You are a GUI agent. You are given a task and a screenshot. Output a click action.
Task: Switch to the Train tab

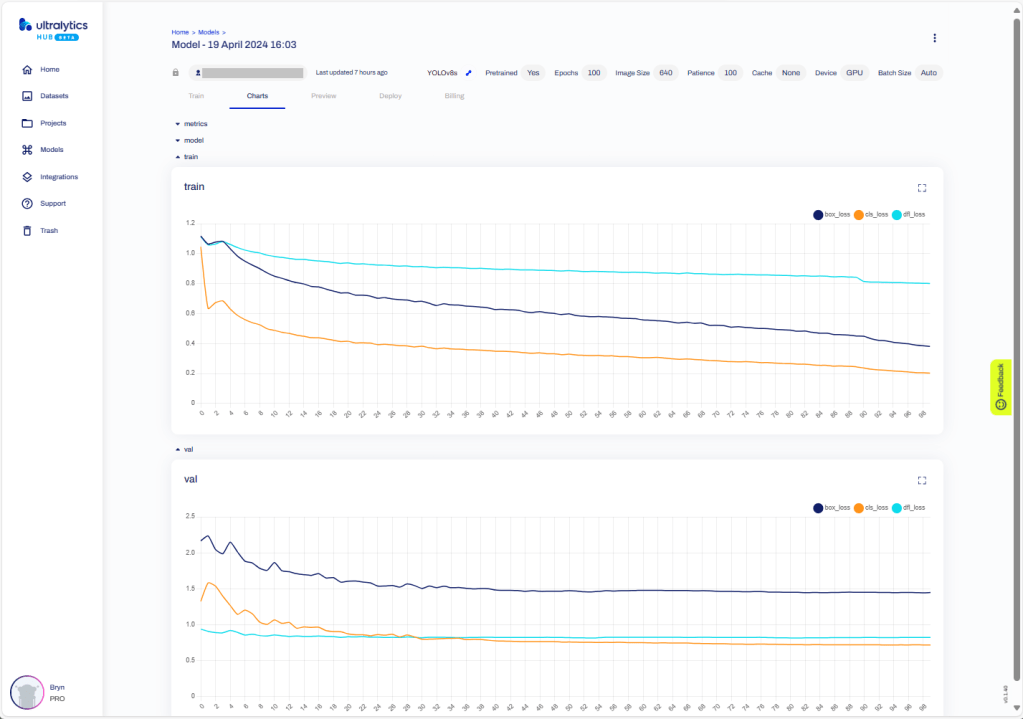click(x=196, y=96)
